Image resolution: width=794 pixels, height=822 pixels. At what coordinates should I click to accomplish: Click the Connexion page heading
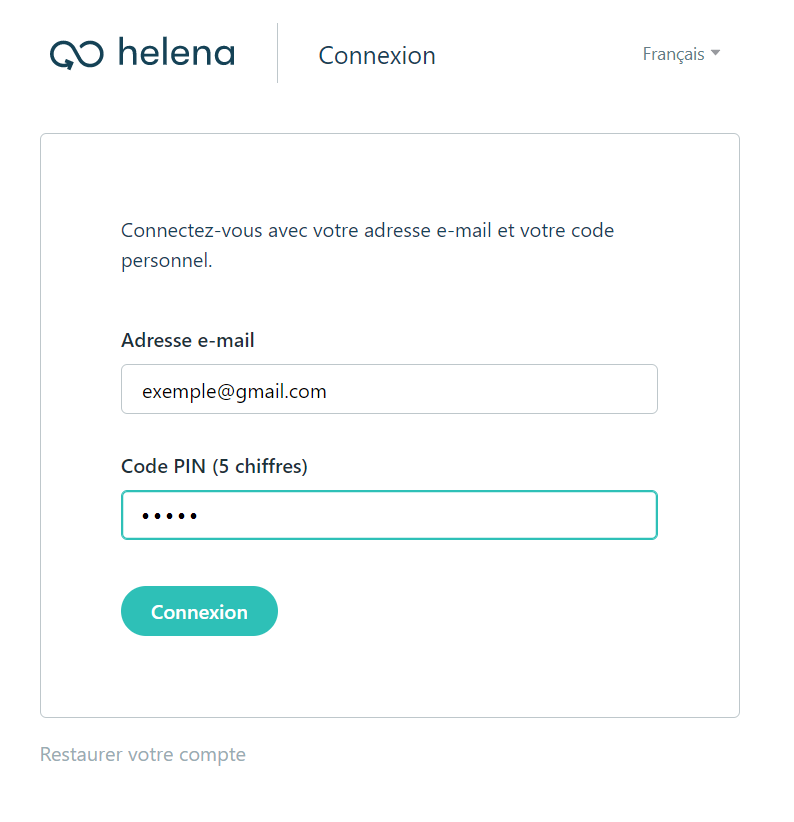377,56
